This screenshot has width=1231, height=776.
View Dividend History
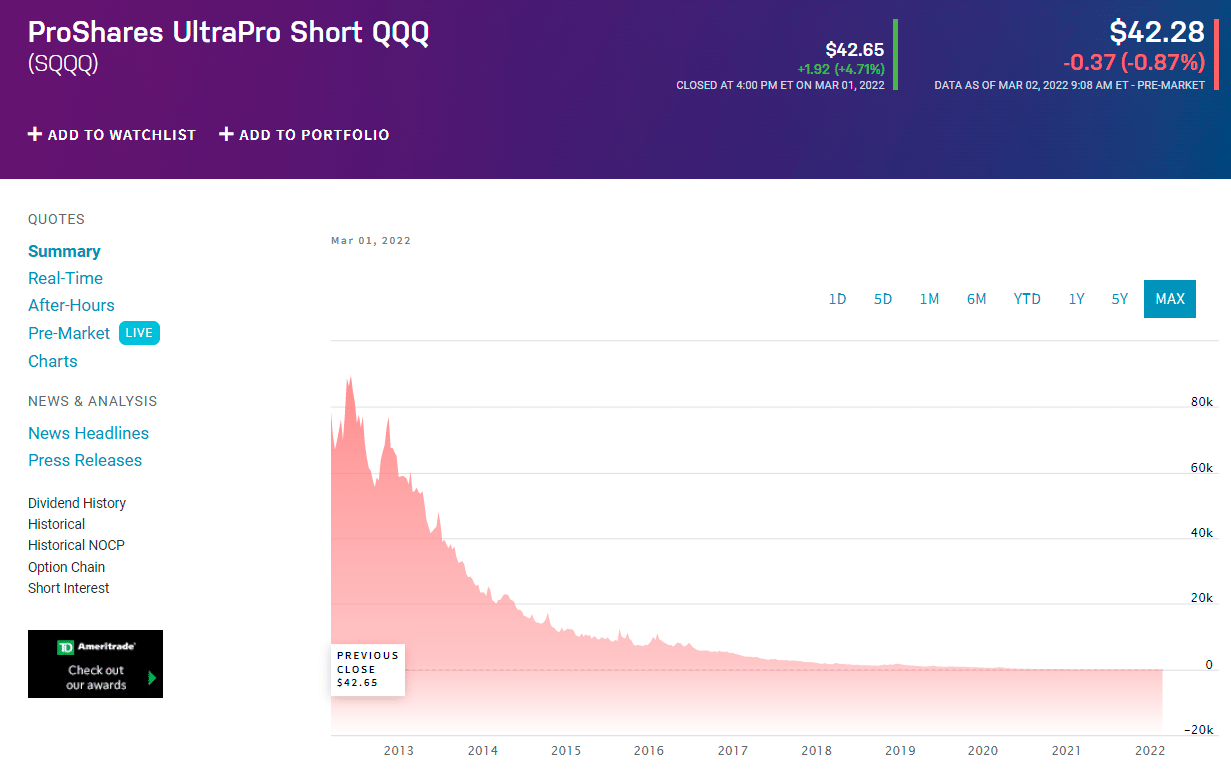click(x=77, y=503)
